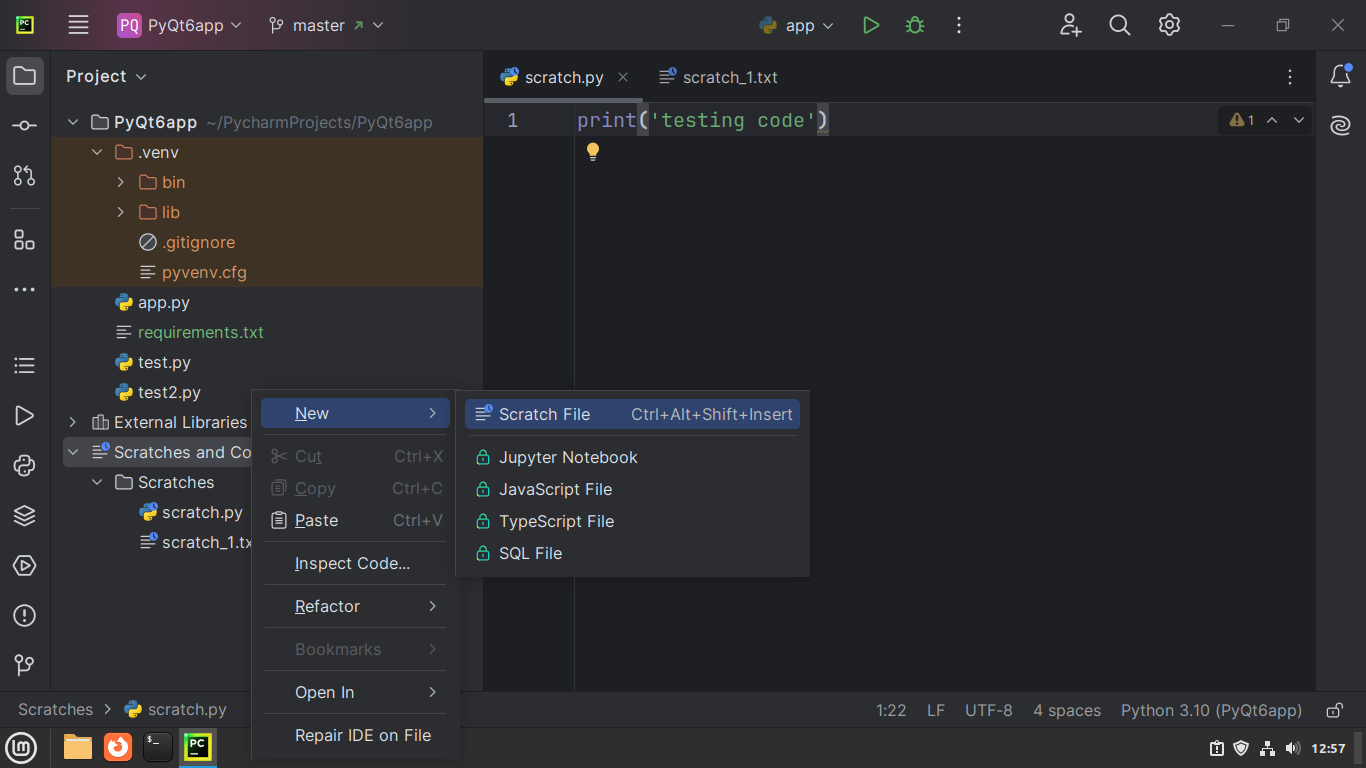1366x768 pixels.
Task: Choose JavaScript File from submenu
Action: 632,489
